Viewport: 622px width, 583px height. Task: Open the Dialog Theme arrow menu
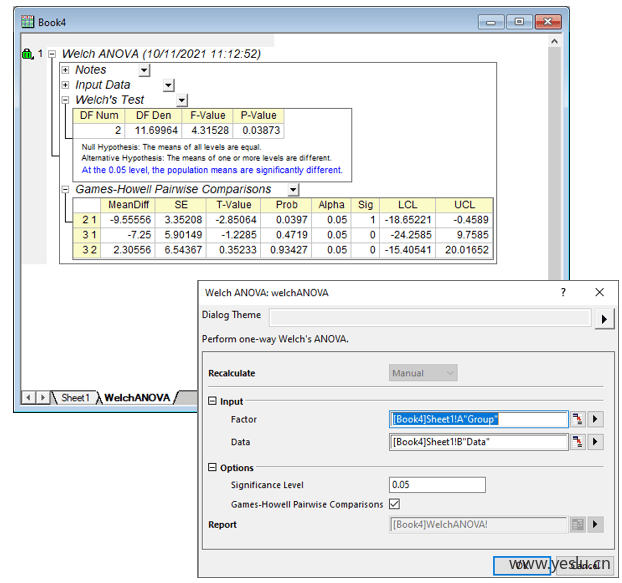pyautogui.click(x=605, y=319)
